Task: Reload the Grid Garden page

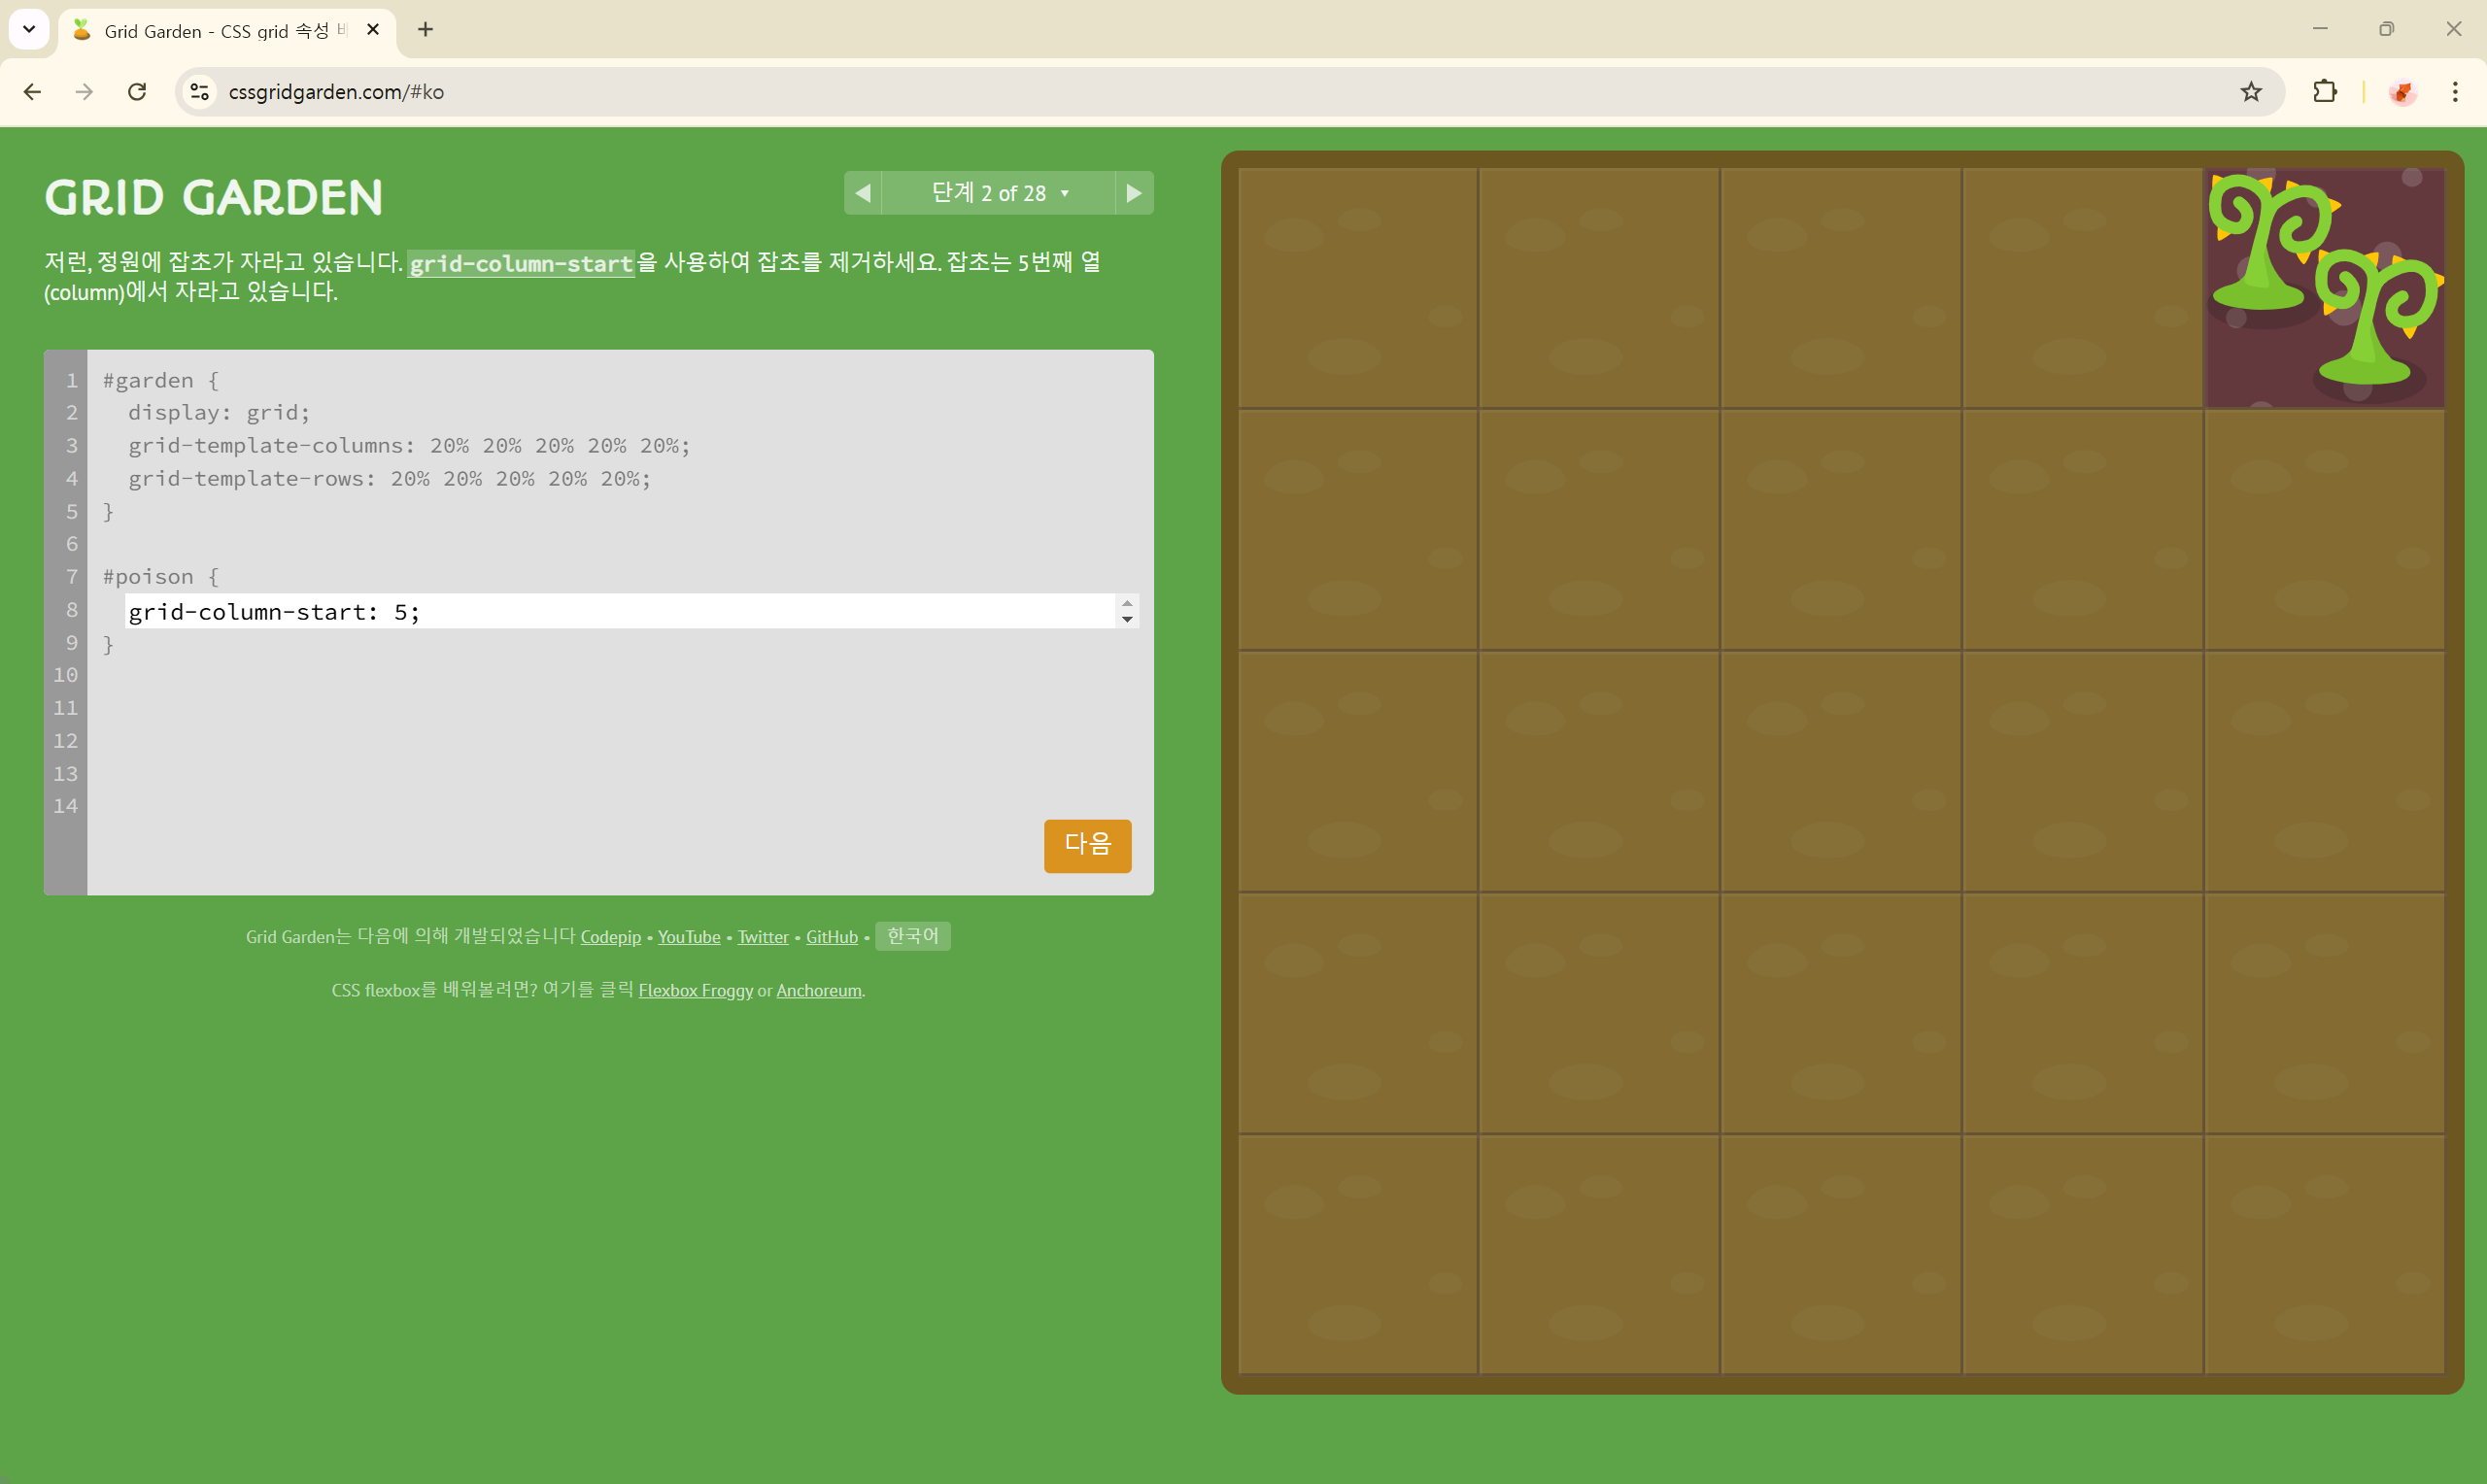Action: point(137,92)
